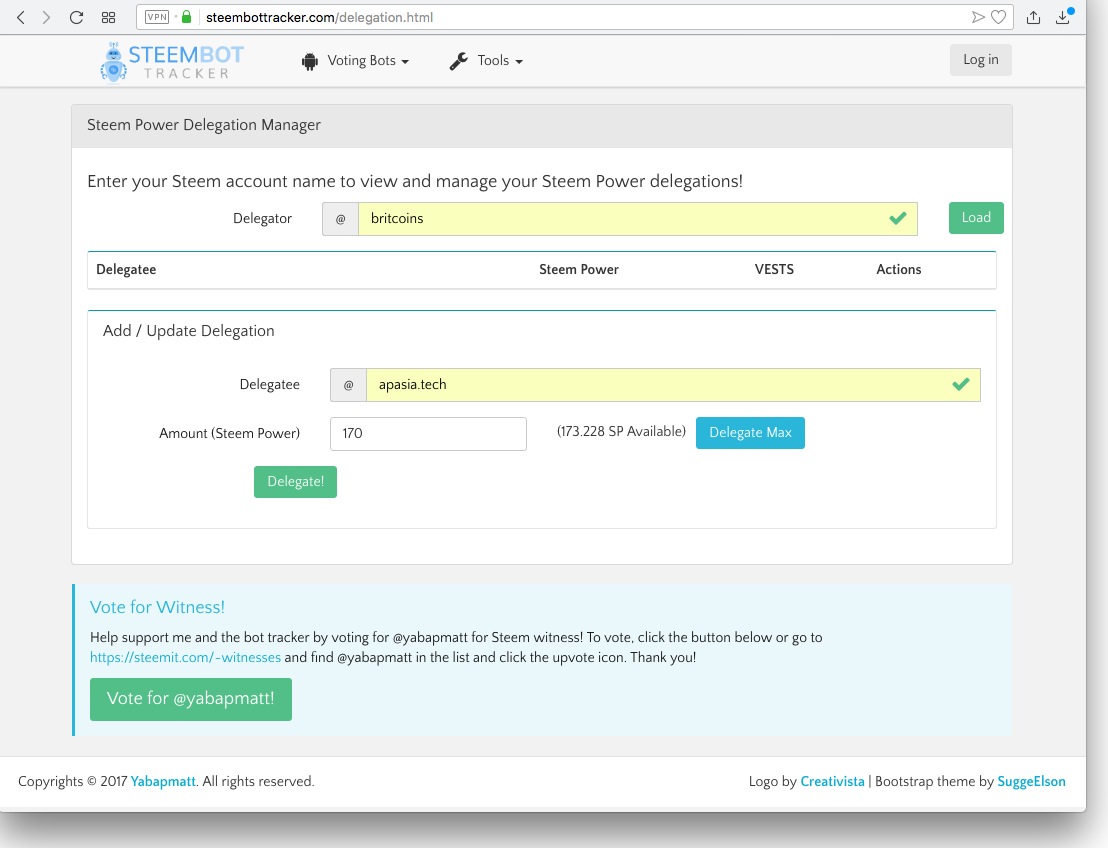Click the green checkmark in Delegatee field

(960, 384)
